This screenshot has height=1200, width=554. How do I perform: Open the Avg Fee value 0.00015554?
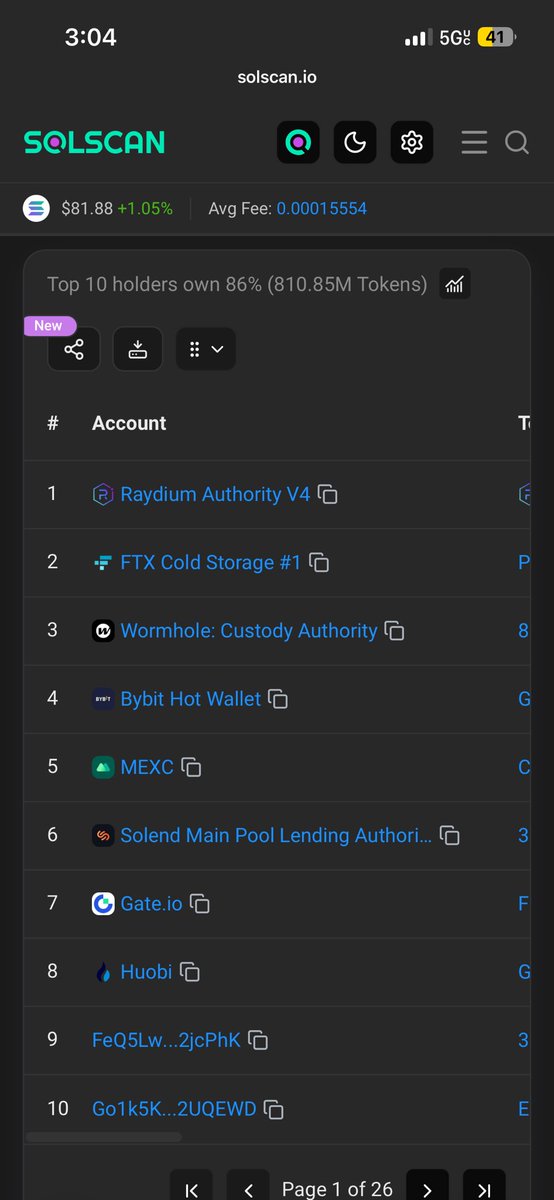(x=321, y=209)
